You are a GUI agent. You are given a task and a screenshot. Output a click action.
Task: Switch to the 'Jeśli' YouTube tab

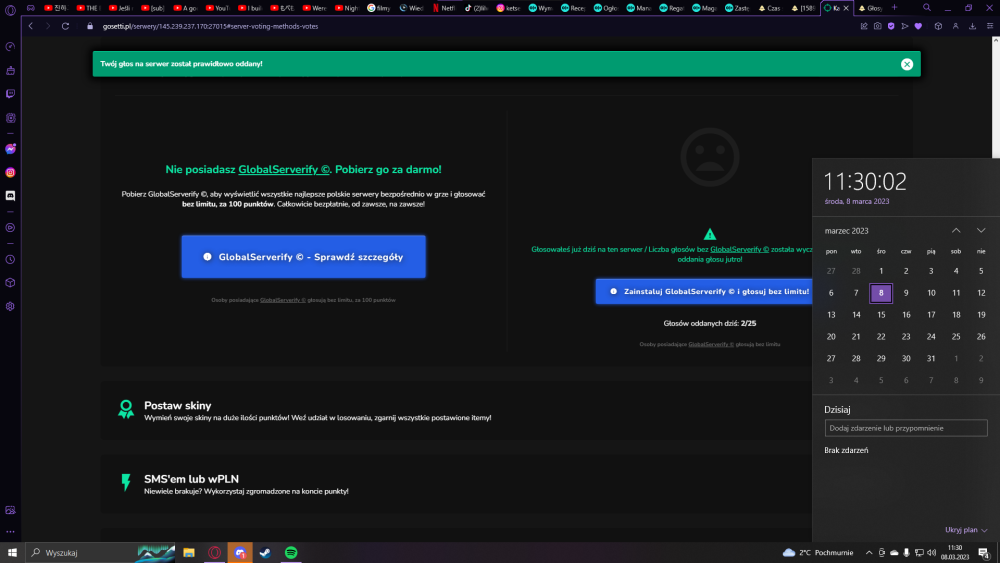coord(120,8)
